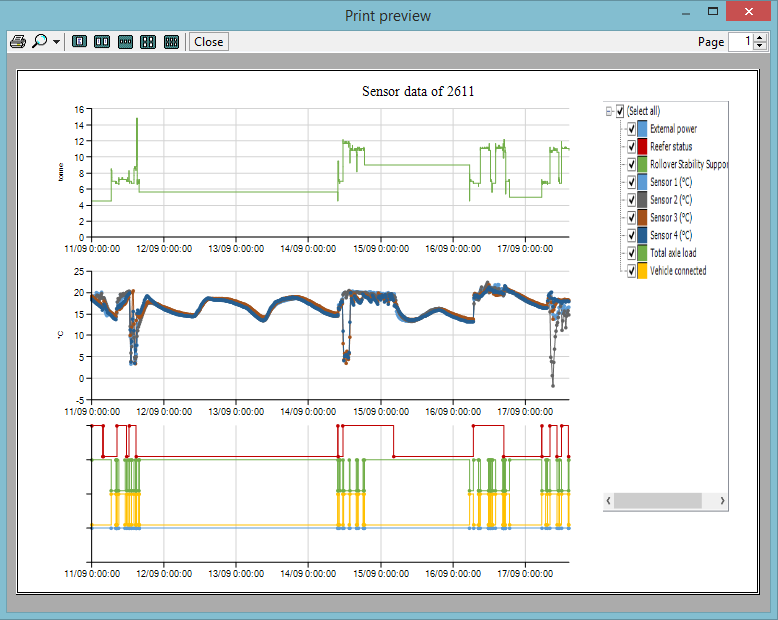Screen dimensions: 778x620
Task: Click the Page number input field
Action: [x=740, y=42]
